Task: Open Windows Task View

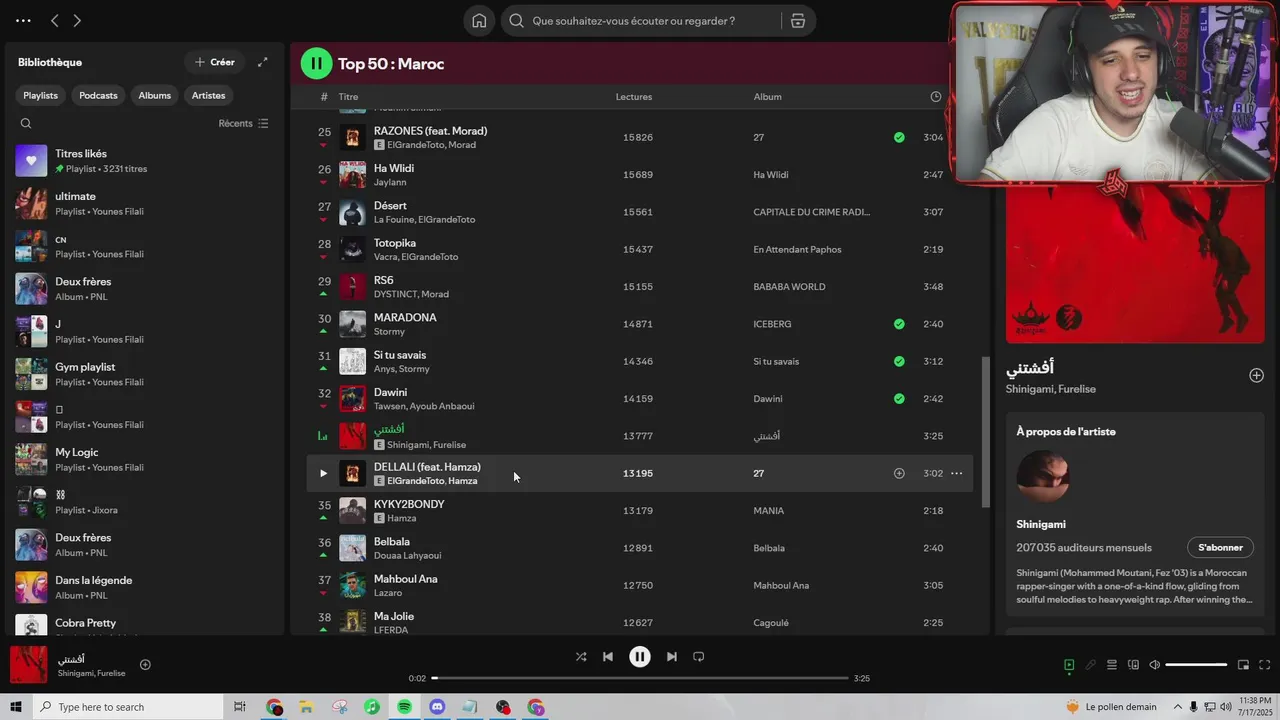Action: coord(240,707)
